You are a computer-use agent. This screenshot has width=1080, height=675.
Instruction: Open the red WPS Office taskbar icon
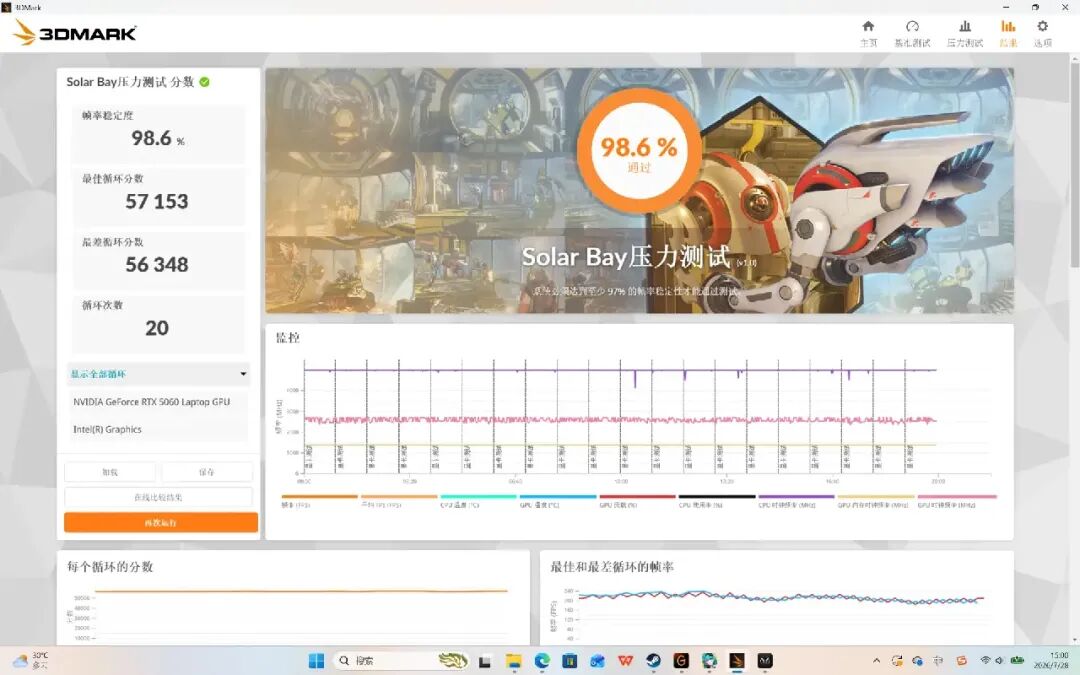pyautogui.click(x=625, y=661)
